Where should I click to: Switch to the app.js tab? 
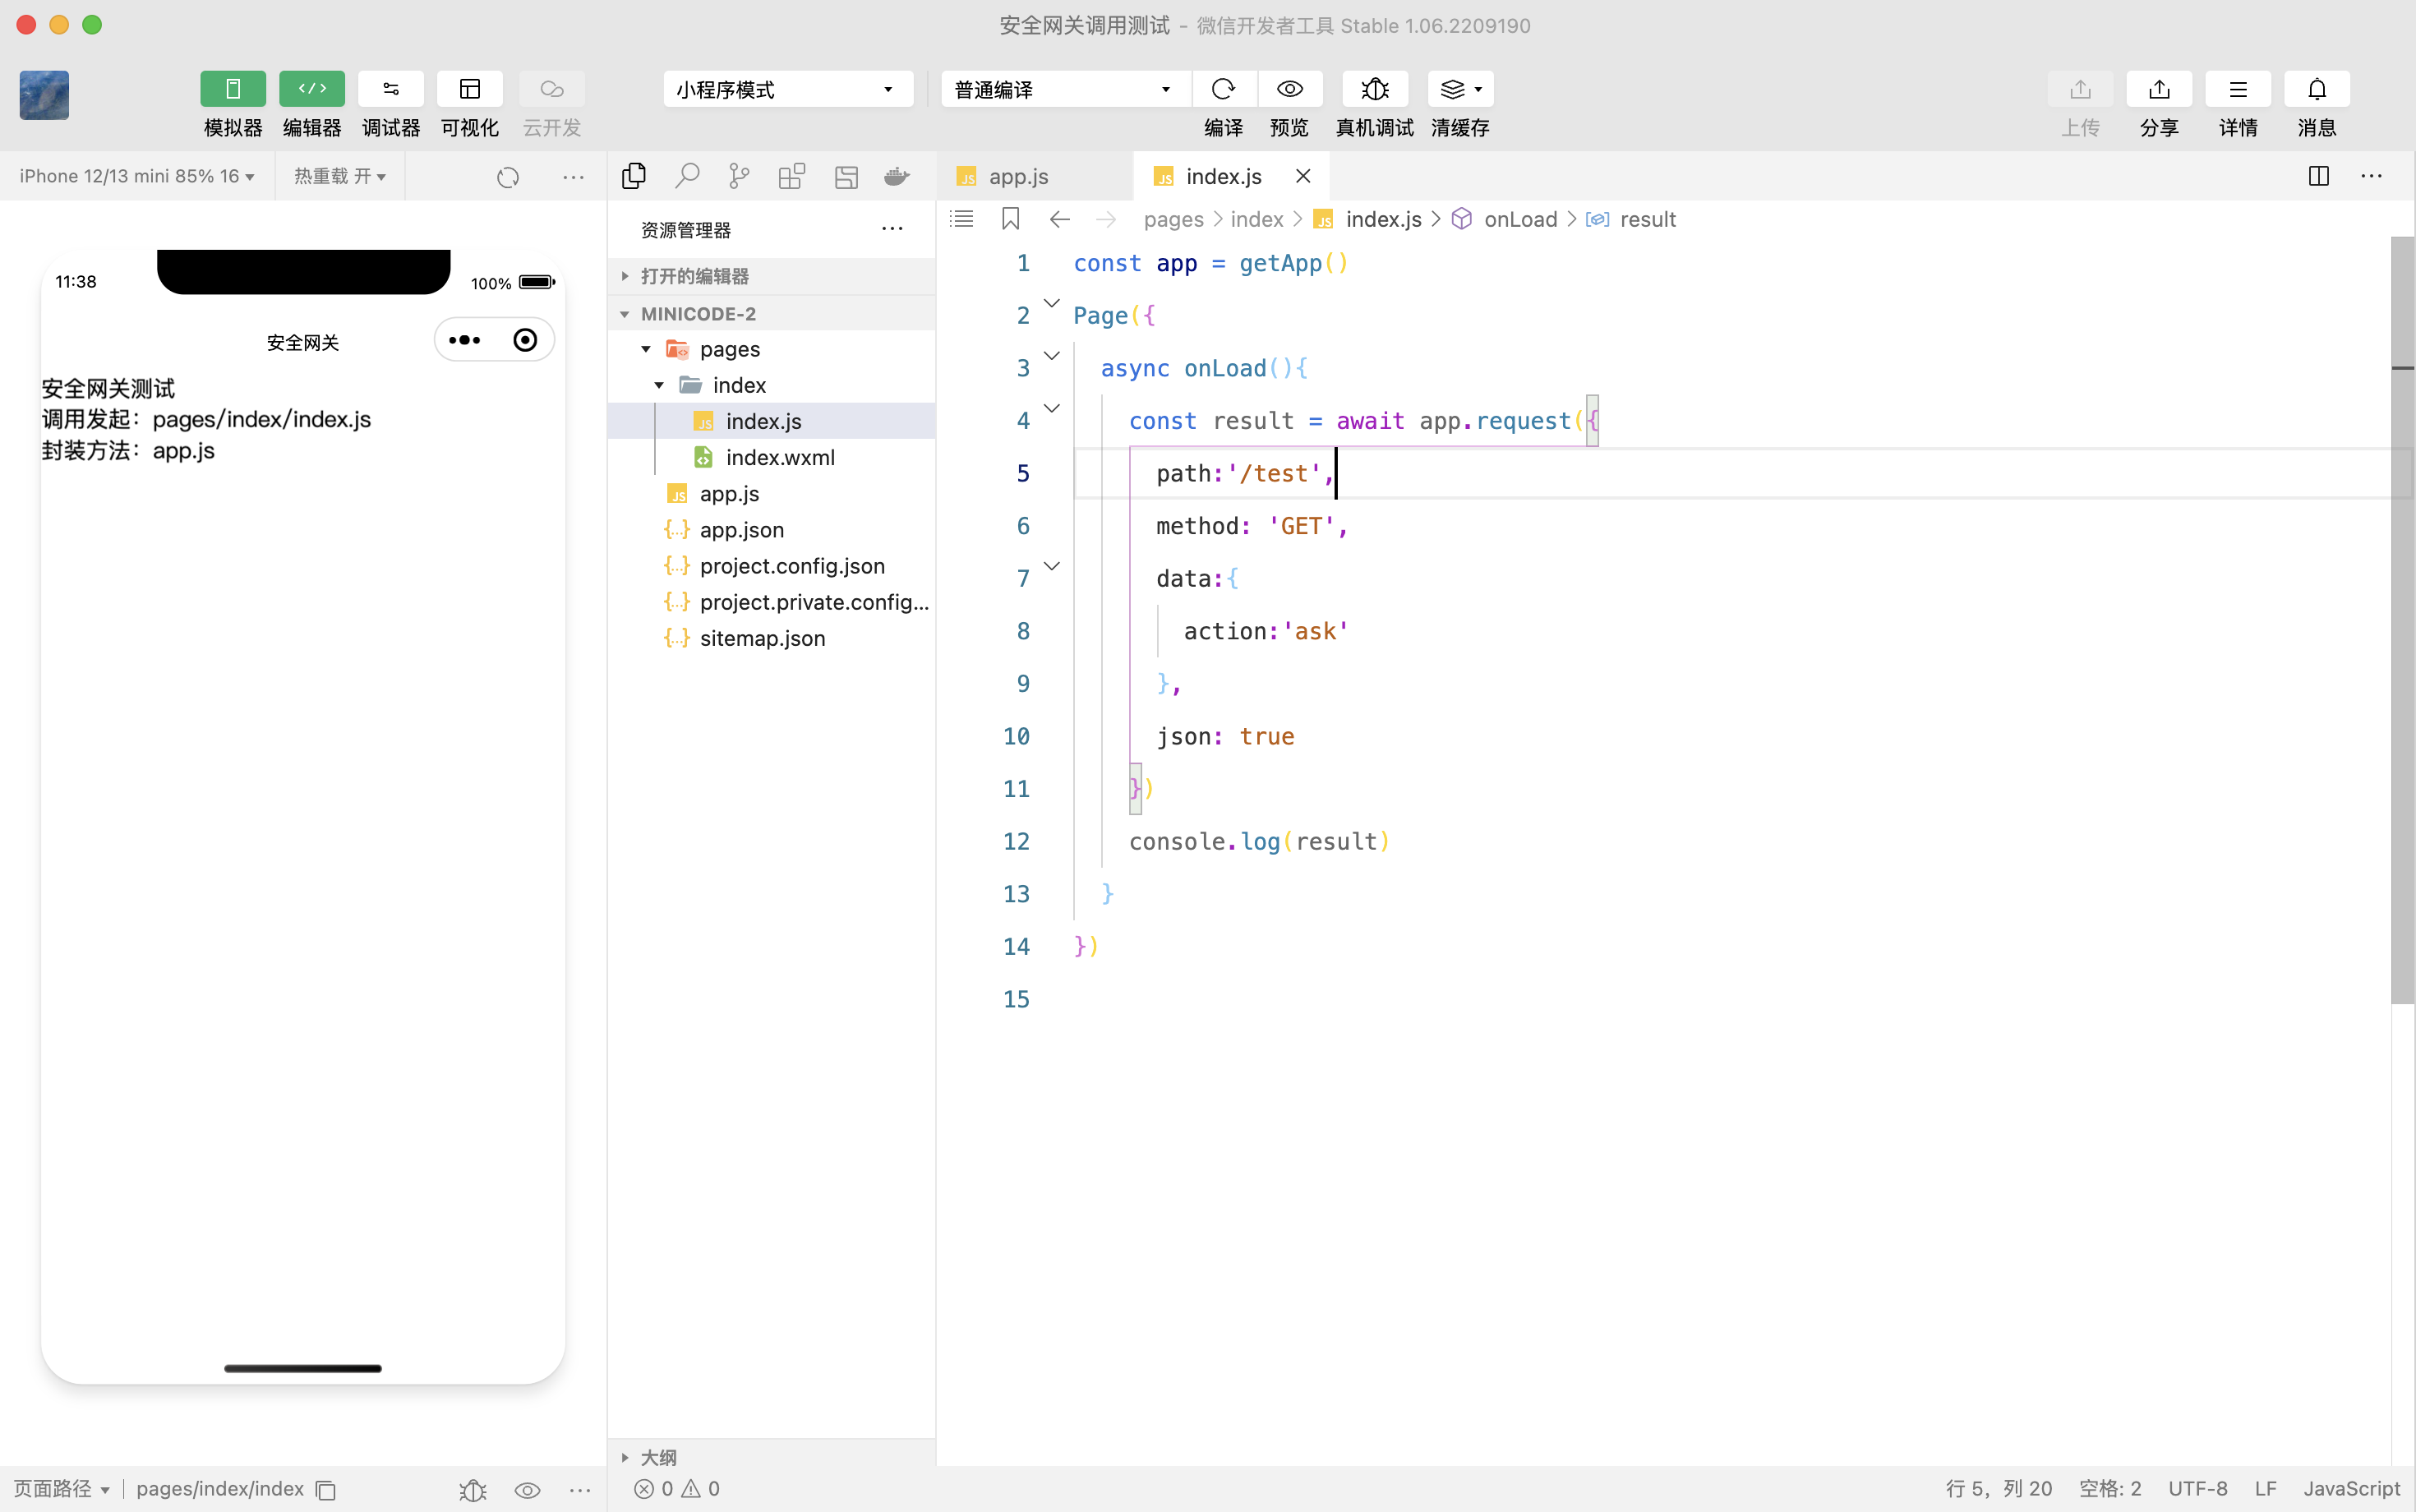point(1017,176)
